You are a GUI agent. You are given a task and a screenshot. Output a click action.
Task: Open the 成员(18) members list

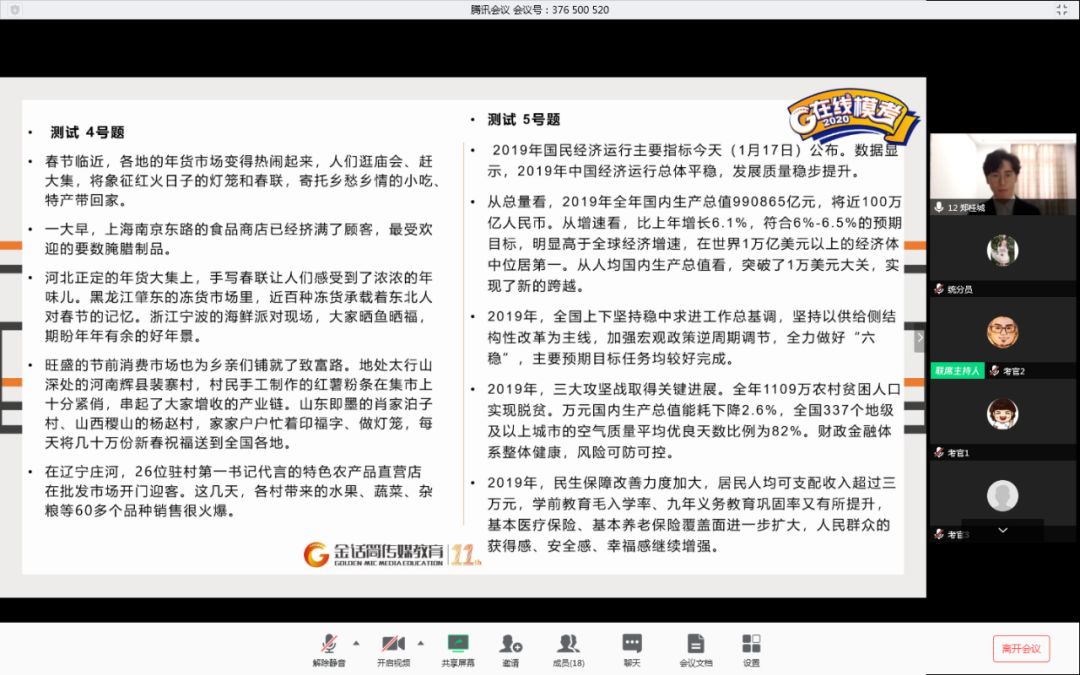(568, 650)
